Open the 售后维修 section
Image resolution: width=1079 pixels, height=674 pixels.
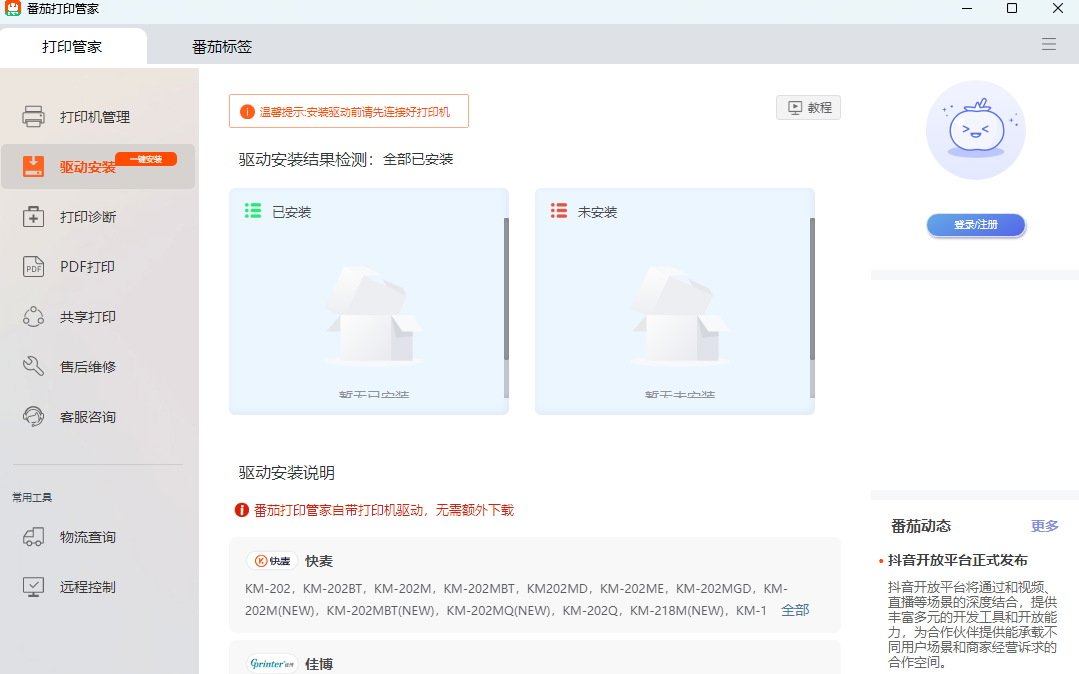[x=89, y=366]
